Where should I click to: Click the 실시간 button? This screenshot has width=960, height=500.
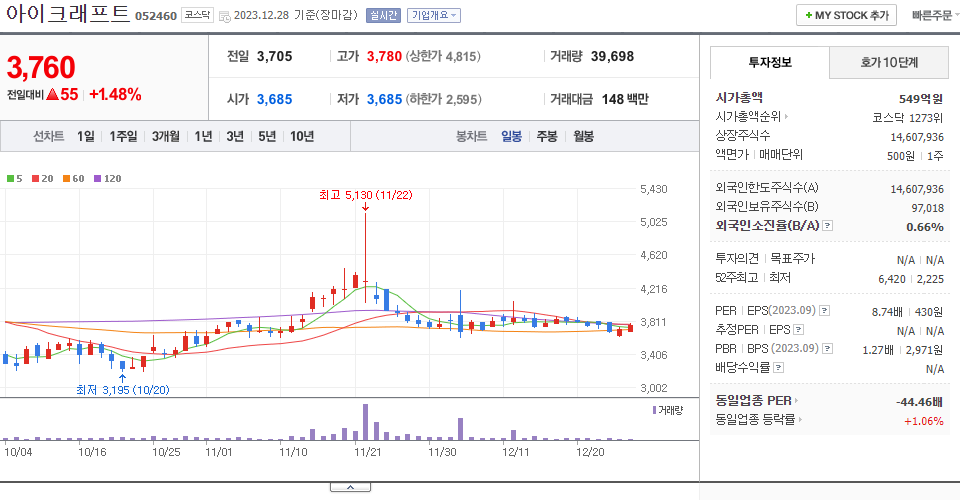(x=383, y=15)
